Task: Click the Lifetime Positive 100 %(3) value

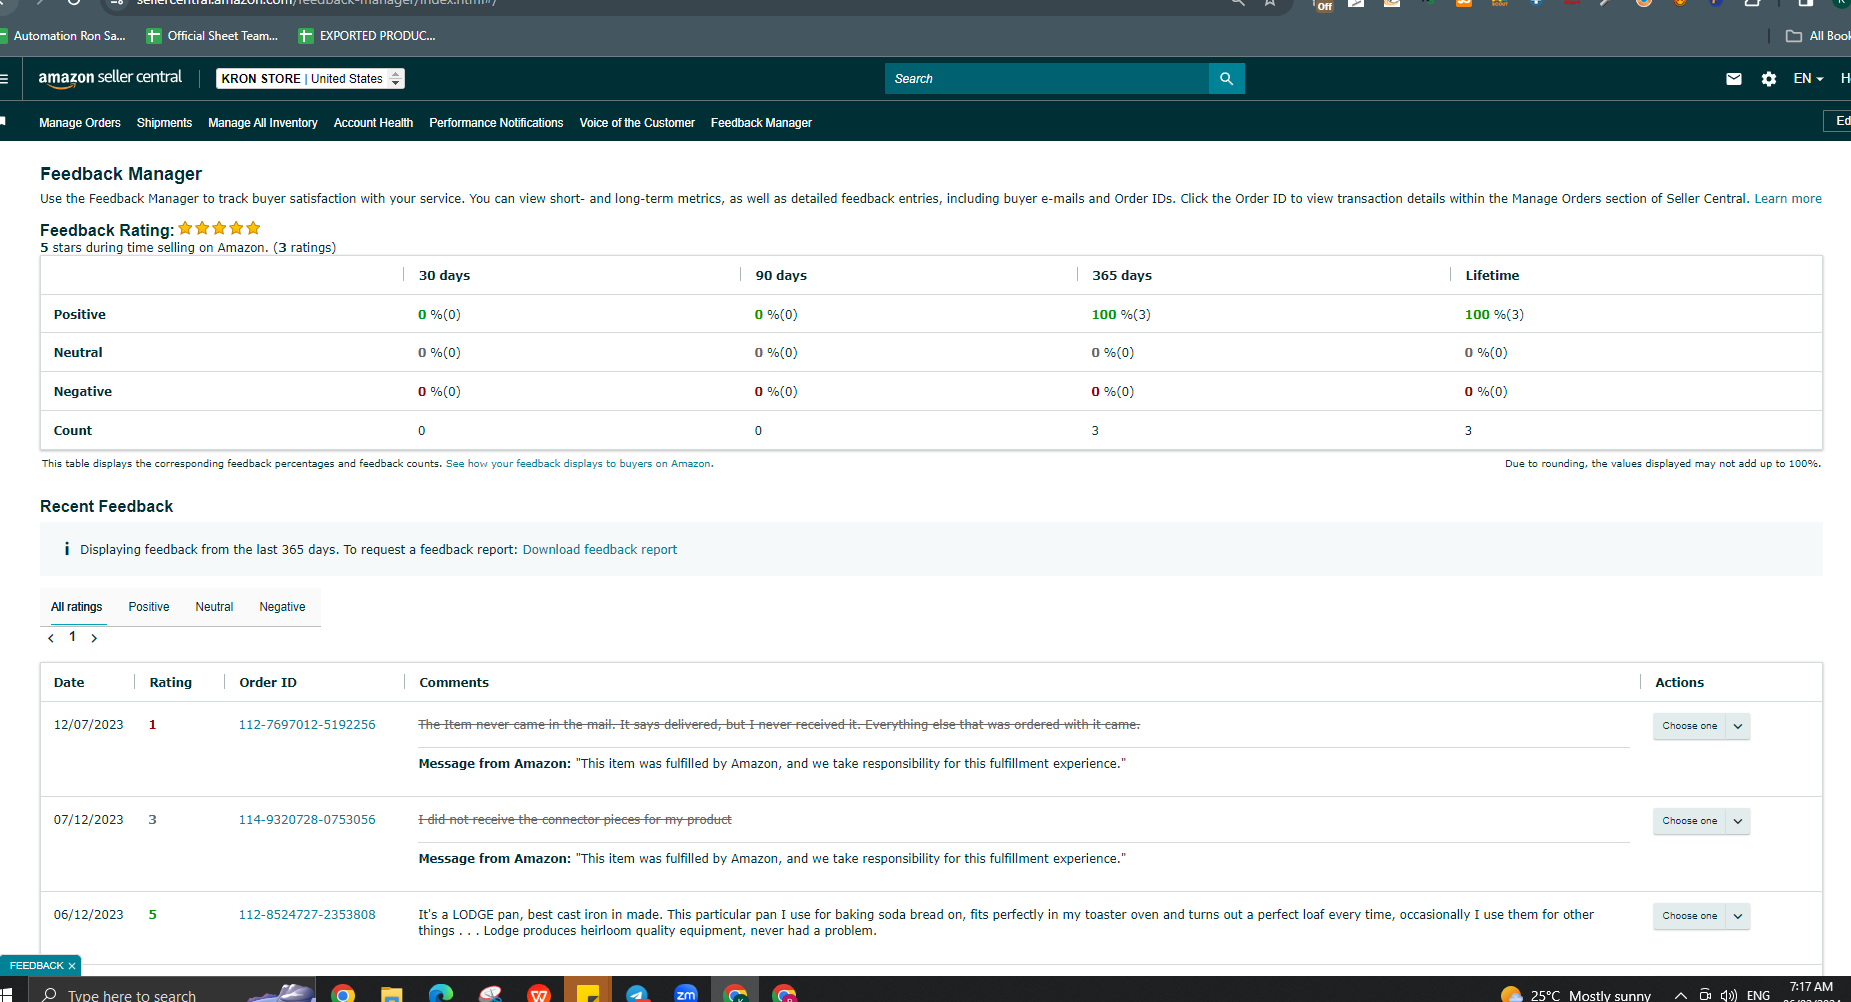Action: click(1494, 315)
